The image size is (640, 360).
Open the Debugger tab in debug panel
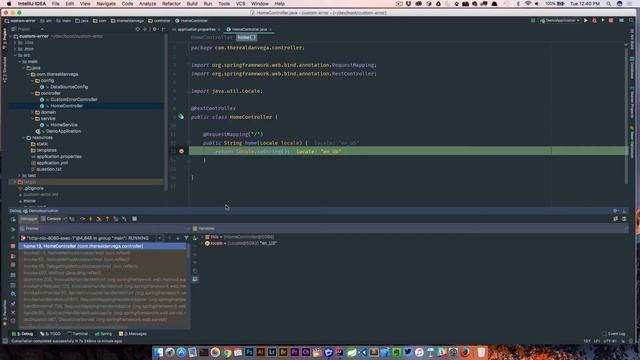(x=29, y=219)
